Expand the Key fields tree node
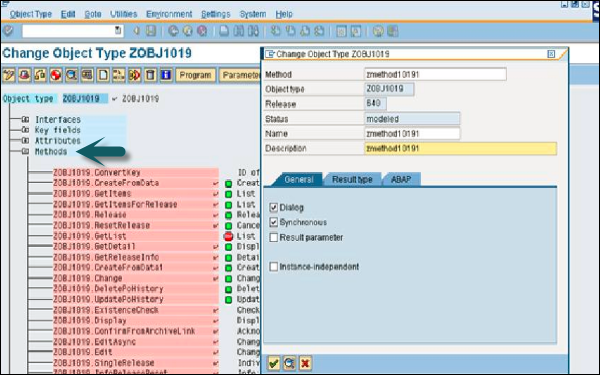The height and width of the screenshot is (375, 600). (25, 130)
